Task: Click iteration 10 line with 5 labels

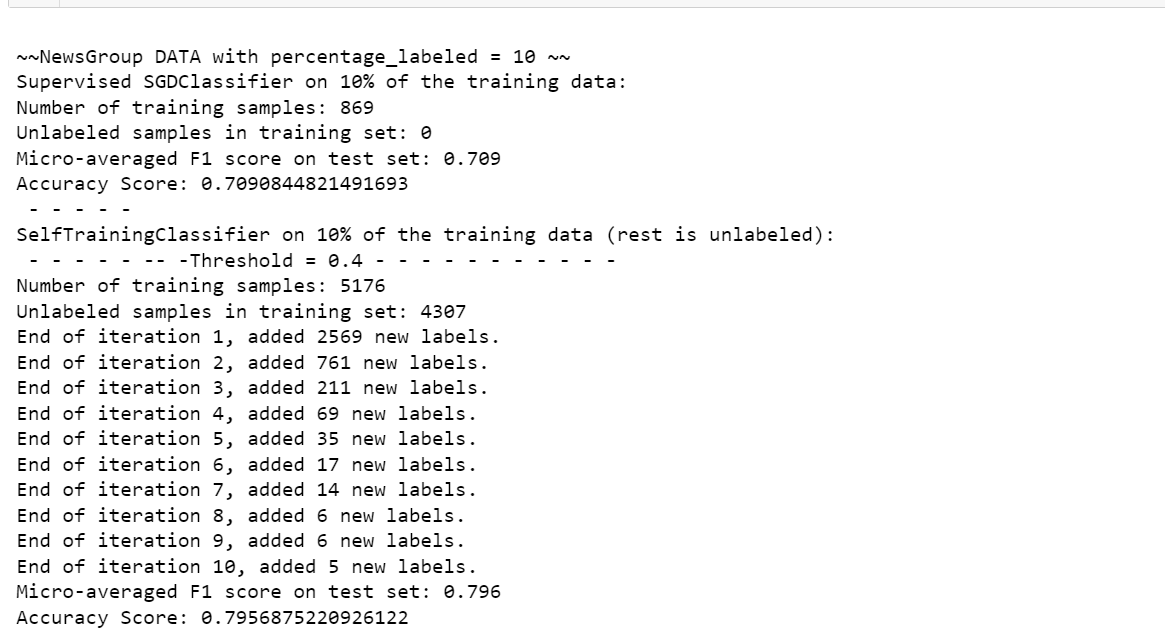Action: [246, 567]
